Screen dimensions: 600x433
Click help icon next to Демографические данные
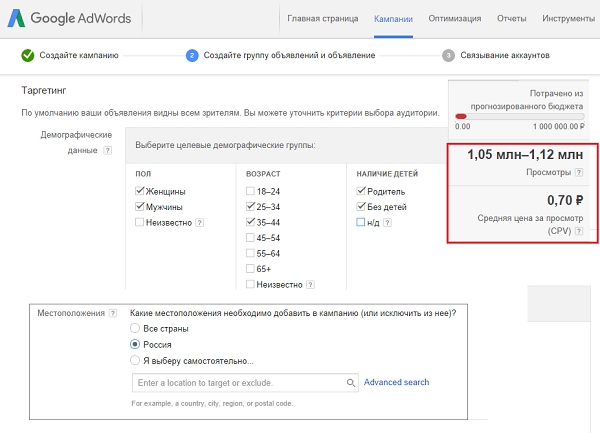click(x=108, y=150)
